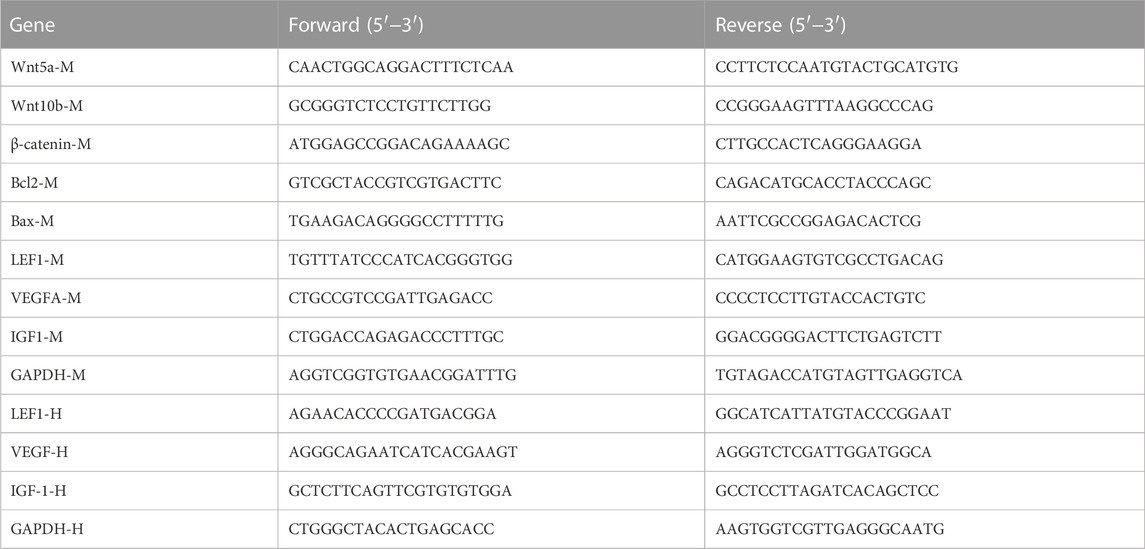Viewport: 1145px width, 549px height.
Task: Click the GAPDH-H forward sequence CTGGGCTACACTGAGCACC
Action: [x=391, y=529]
